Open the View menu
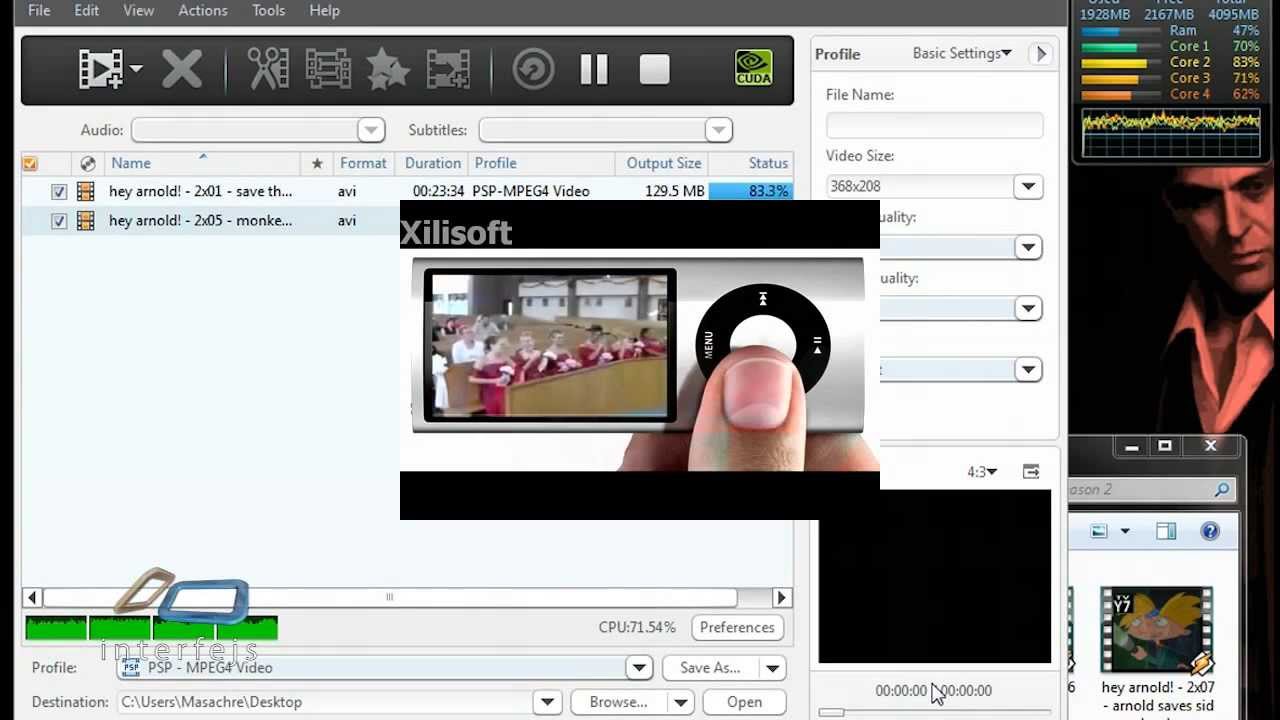 pyautogui.click(x=139, y=10)
